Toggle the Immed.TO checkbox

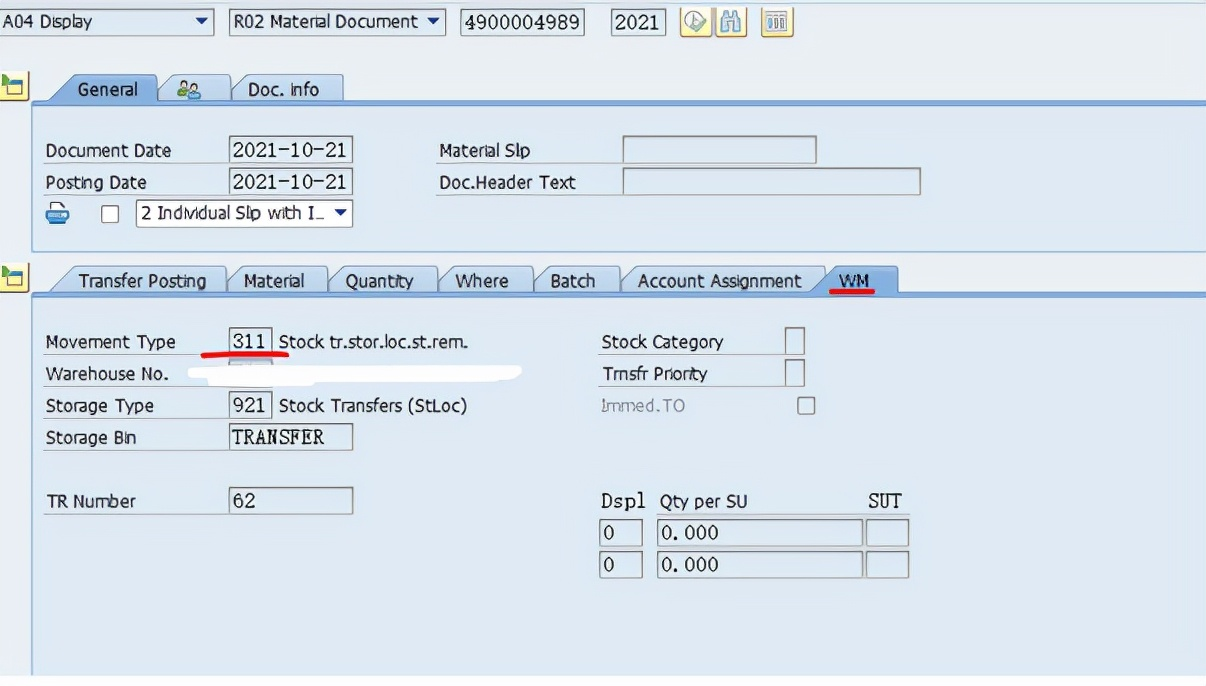808,405
